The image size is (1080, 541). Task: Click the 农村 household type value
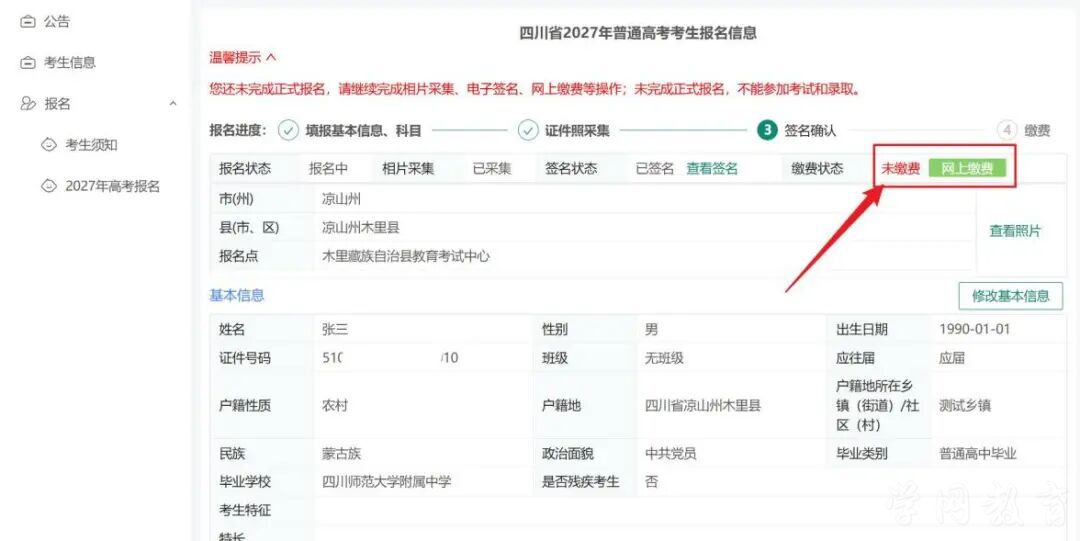tap(335, 405)
